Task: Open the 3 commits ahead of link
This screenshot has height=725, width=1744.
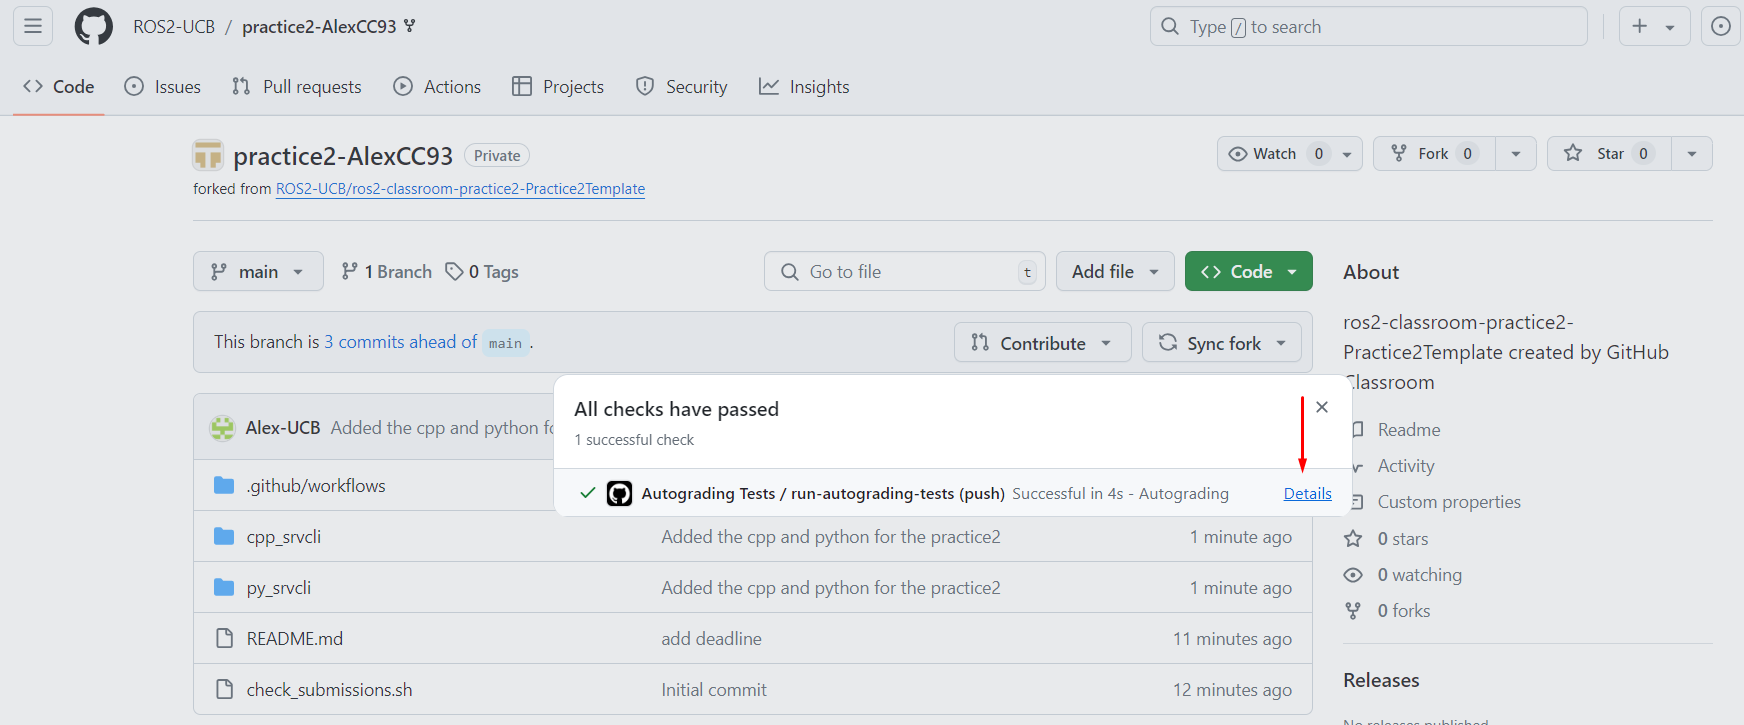Action: [400, 342]
